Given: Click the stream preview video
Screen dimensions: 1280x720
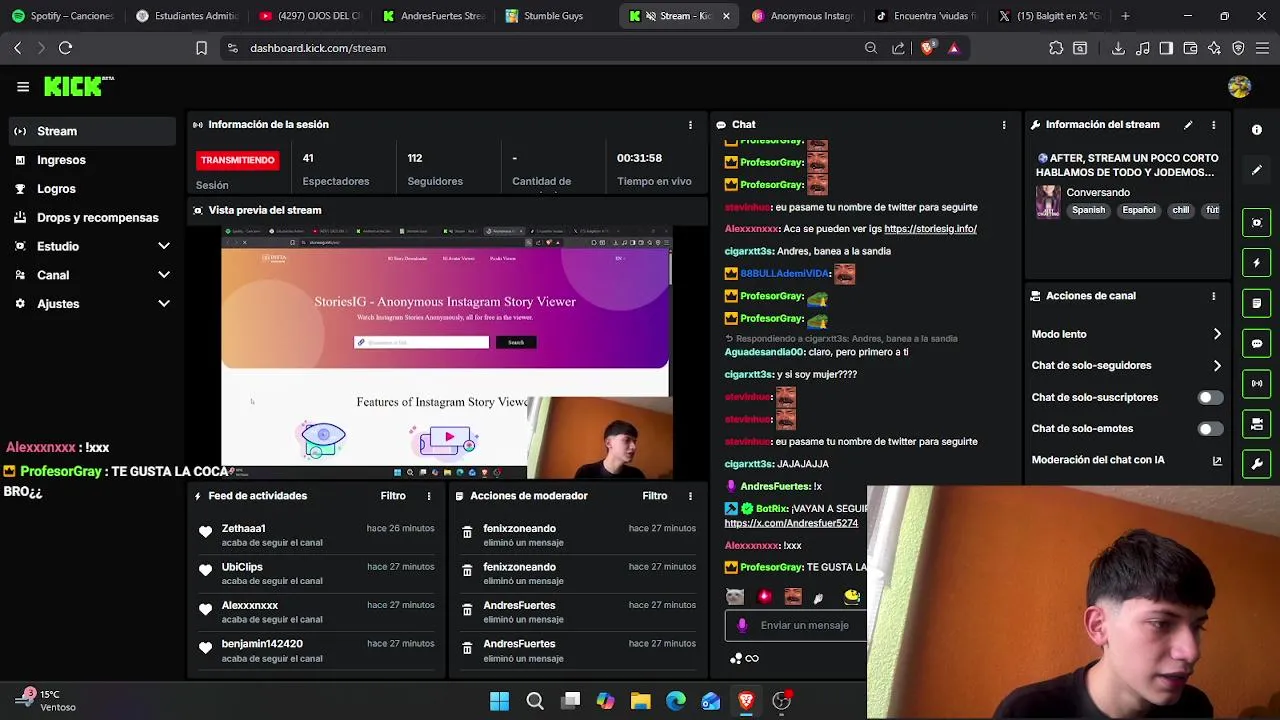Looking at the screenshot, I should [x=446, y=353].
